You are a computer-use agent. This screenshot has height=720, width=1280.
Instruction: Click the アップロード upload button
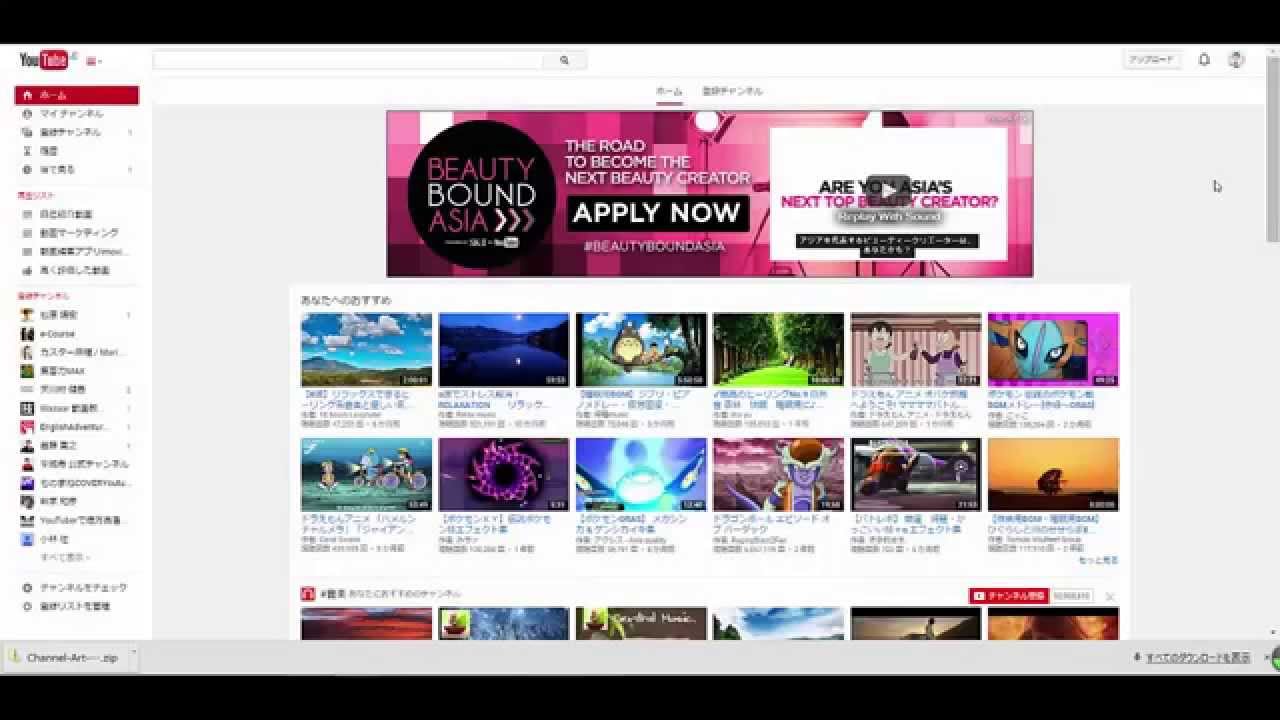coord(1152,60)
